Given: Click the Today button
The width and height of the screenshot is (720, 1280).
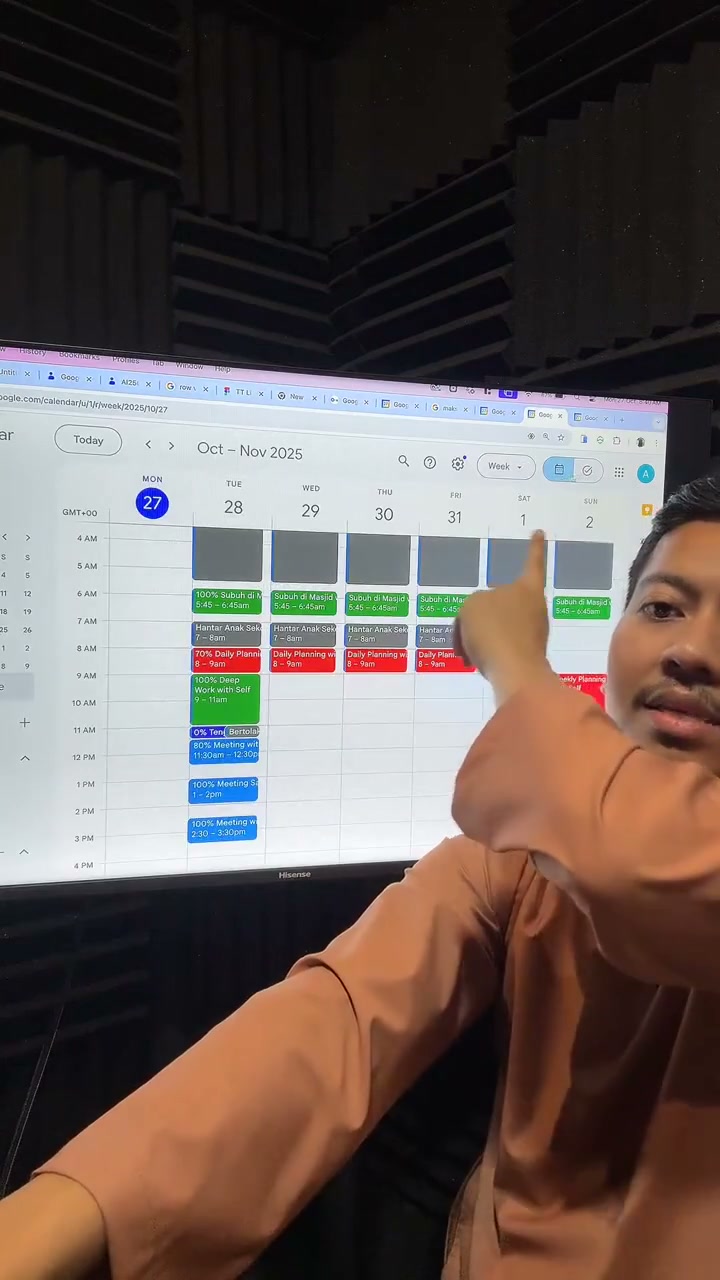Looking at the screenshot, I should 88,440.
